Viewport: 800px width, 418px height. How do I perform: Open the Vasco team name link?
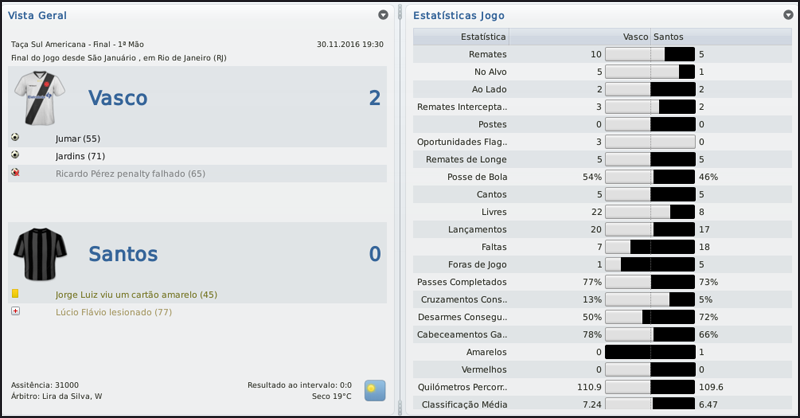[x=118, y=98]
